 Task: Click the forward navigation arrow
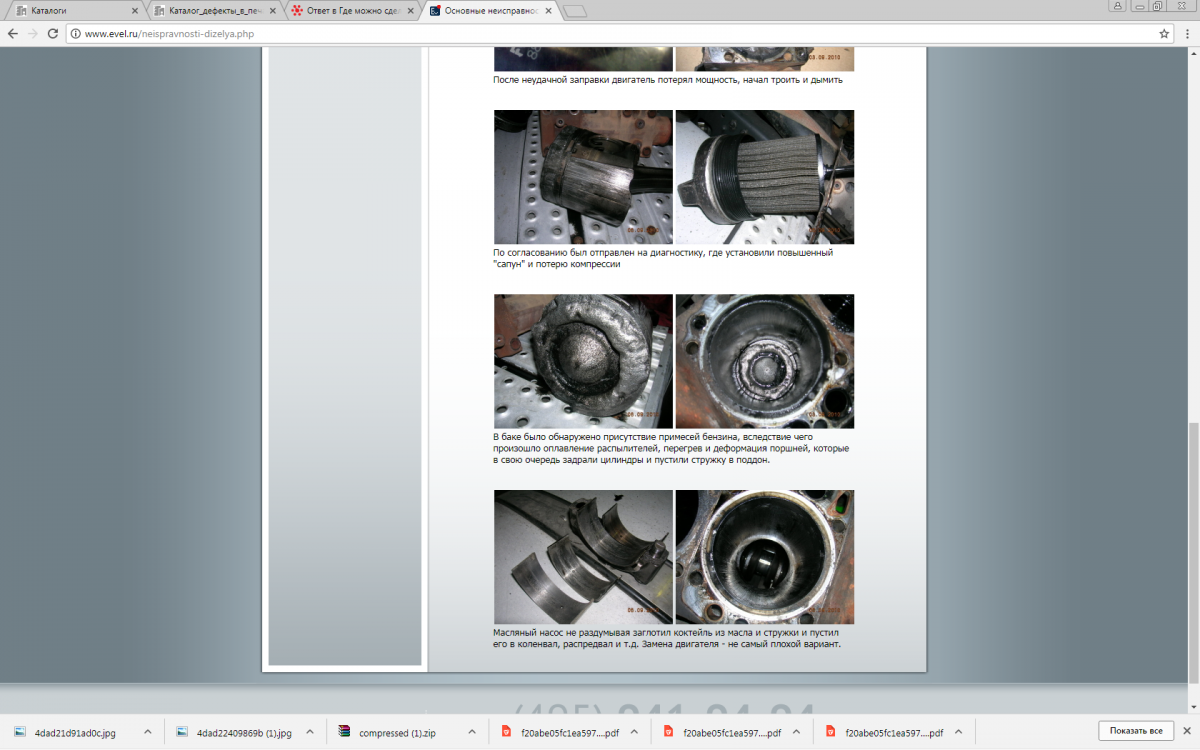click(33, 33)
